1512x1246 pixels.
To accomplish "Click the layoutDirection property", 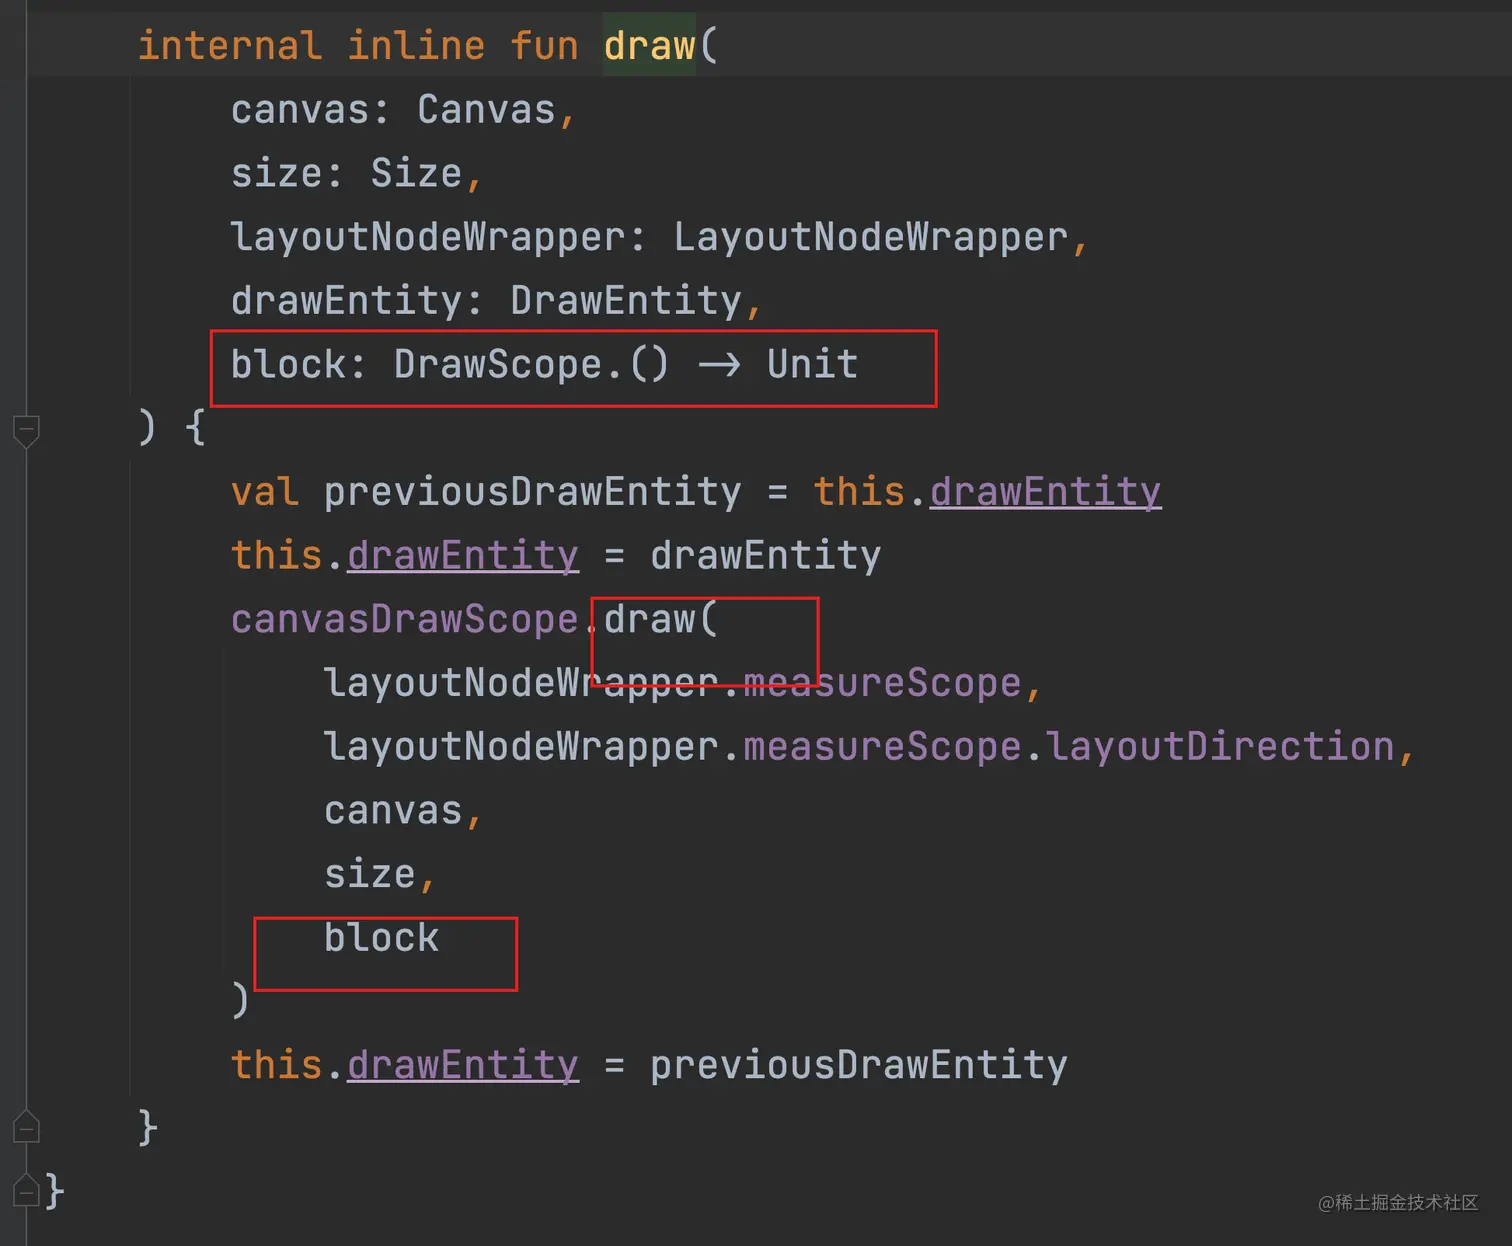I will click(1220, 747).
